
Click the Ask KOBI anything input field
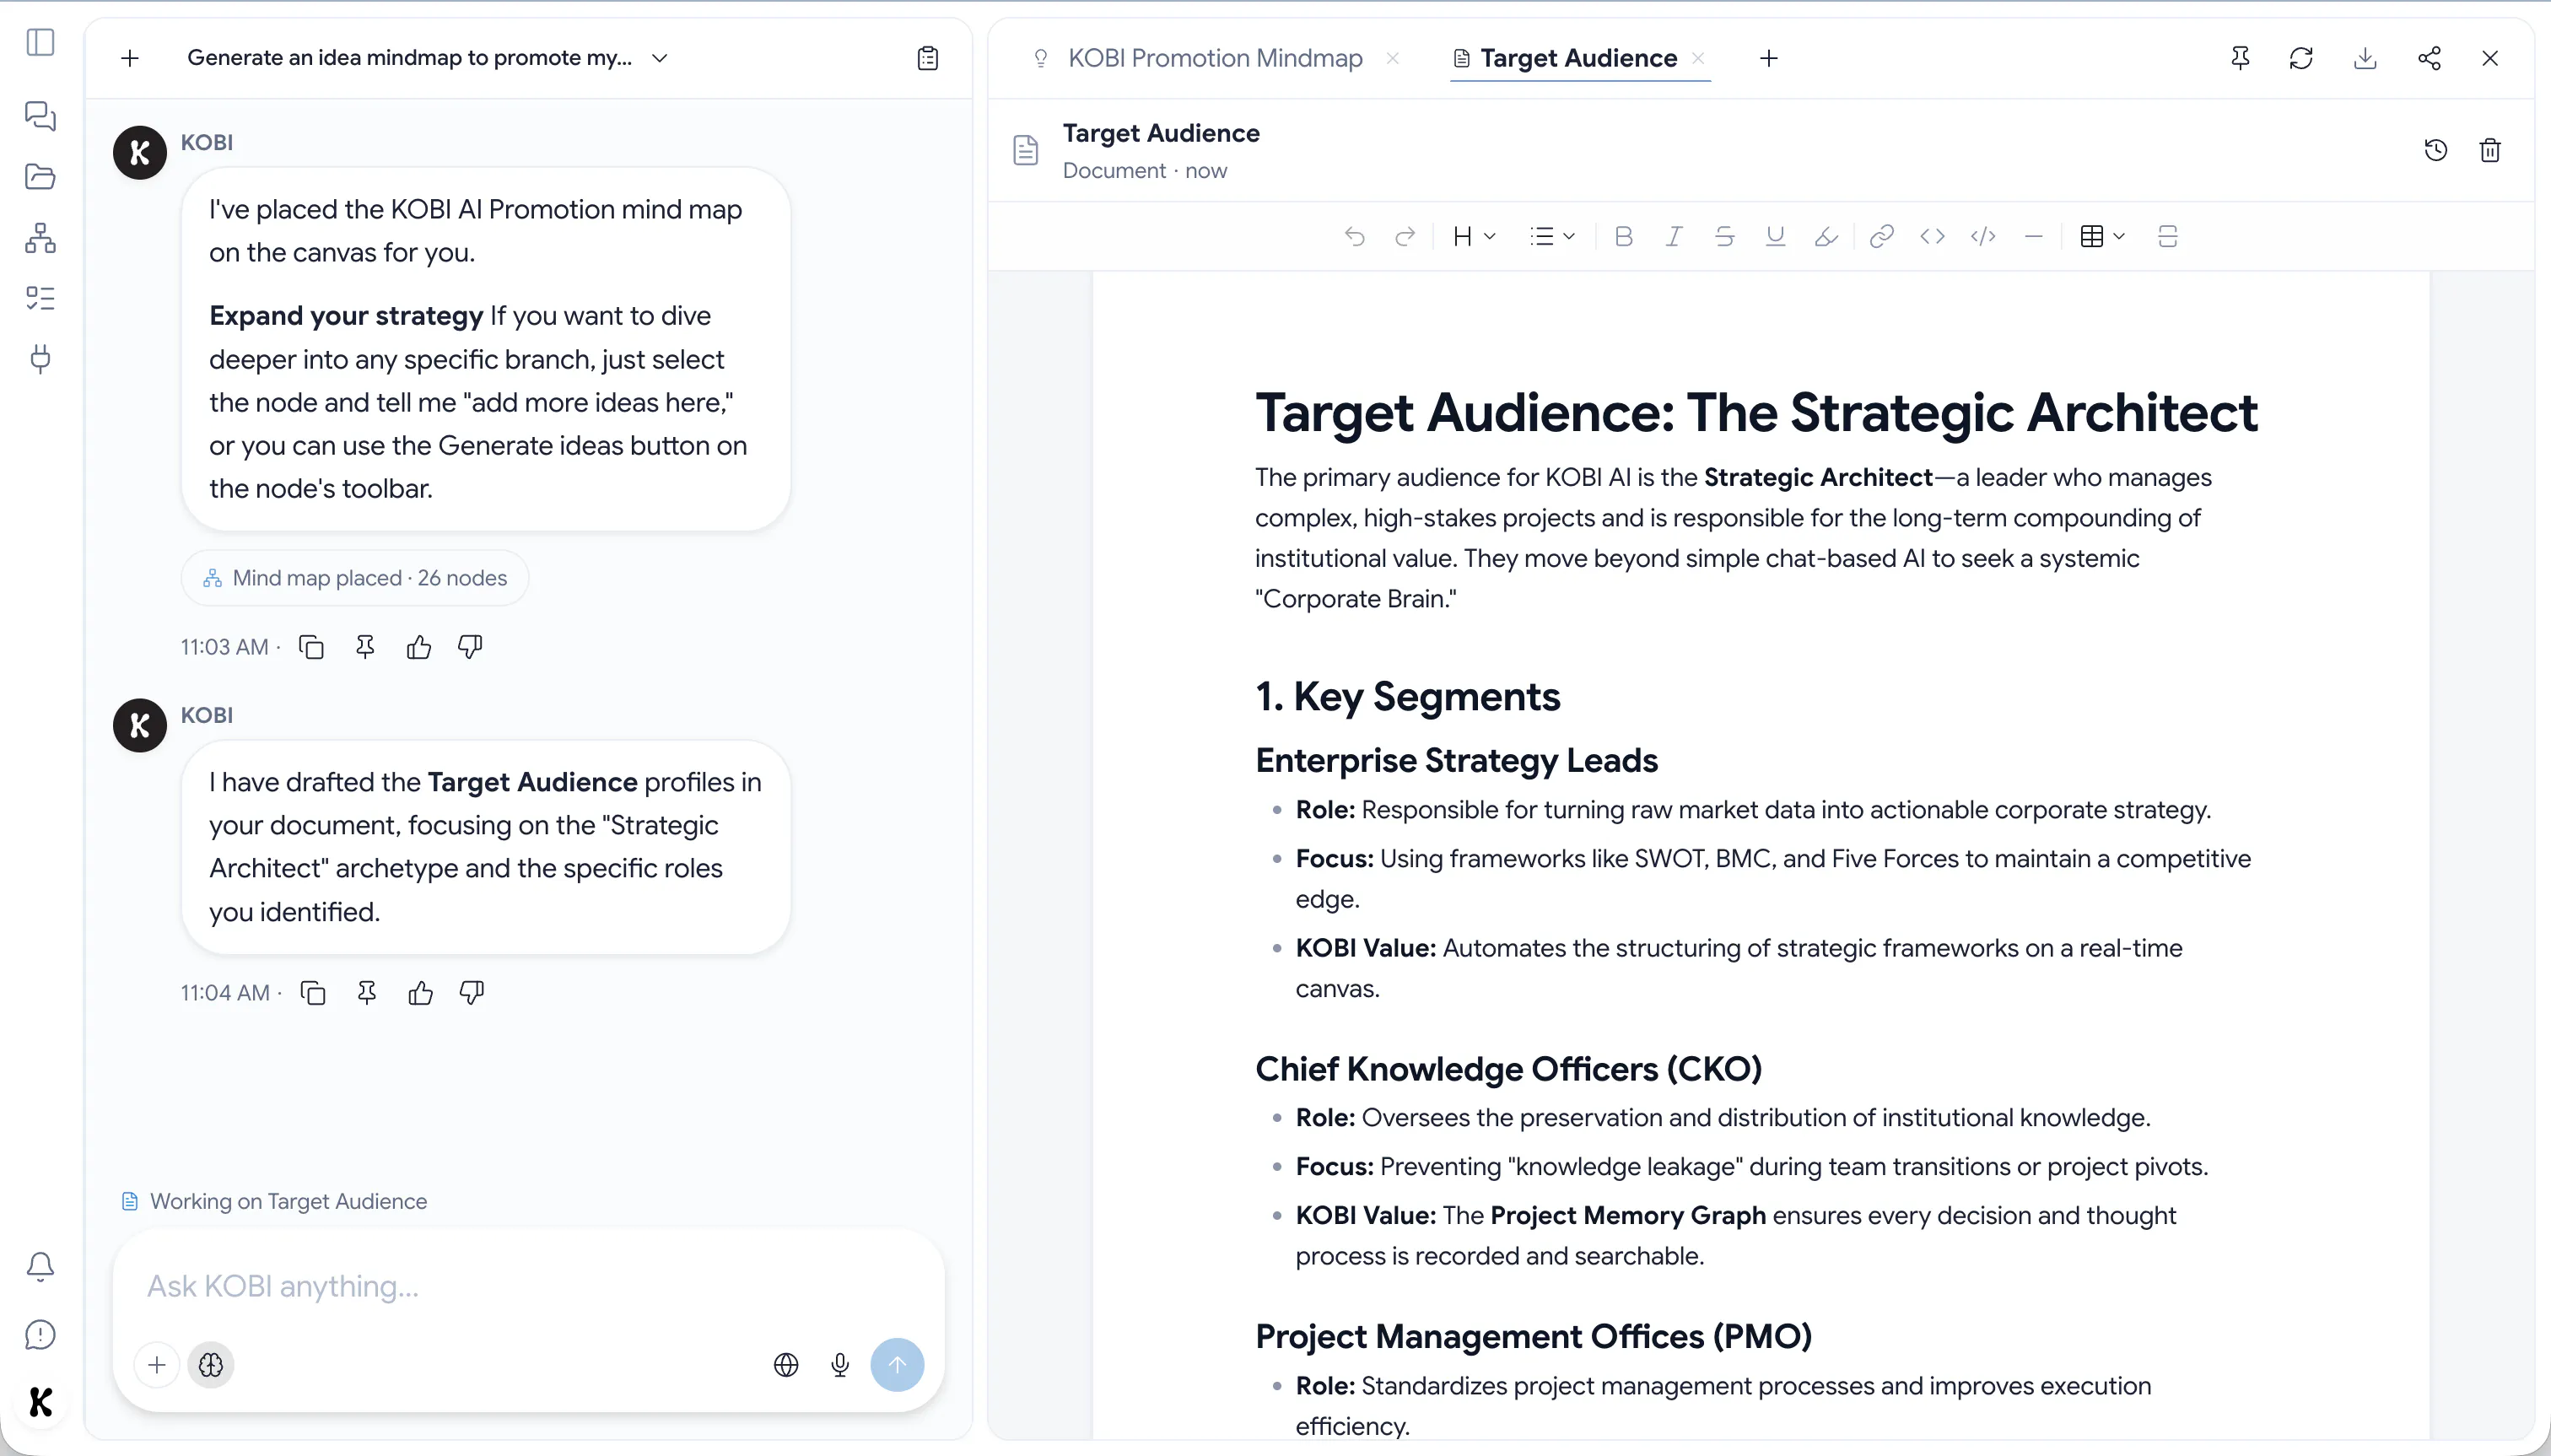528,1286
